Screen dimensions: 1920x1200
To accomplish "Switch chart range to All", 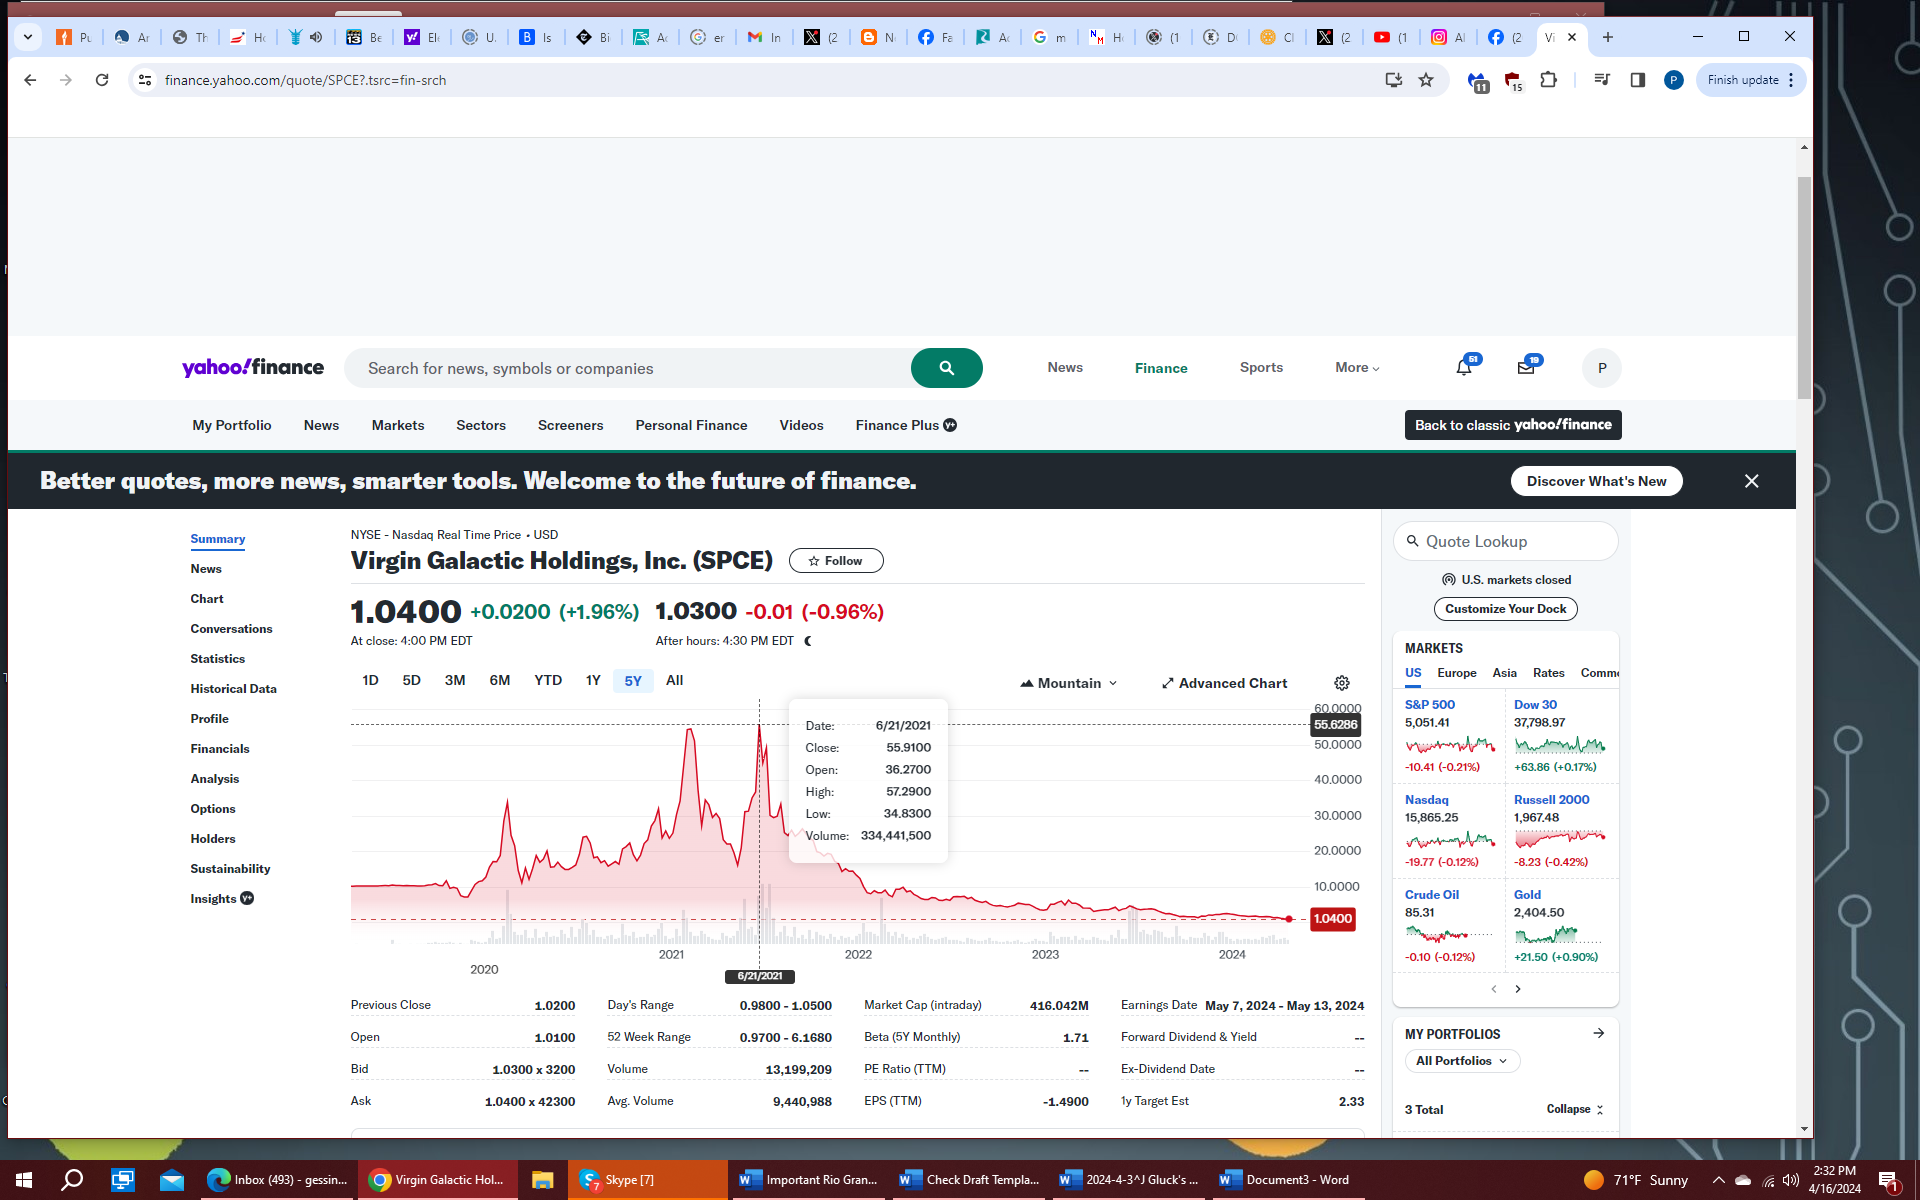I will point(674,681).
